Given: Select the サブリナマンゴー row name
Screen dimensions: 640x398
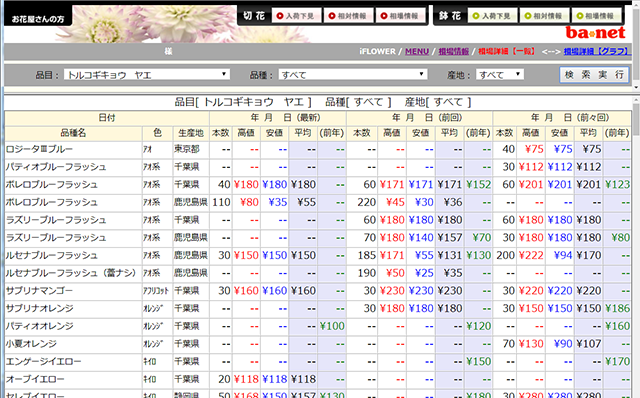Looking at the screenshot, I should coord(39,291).
